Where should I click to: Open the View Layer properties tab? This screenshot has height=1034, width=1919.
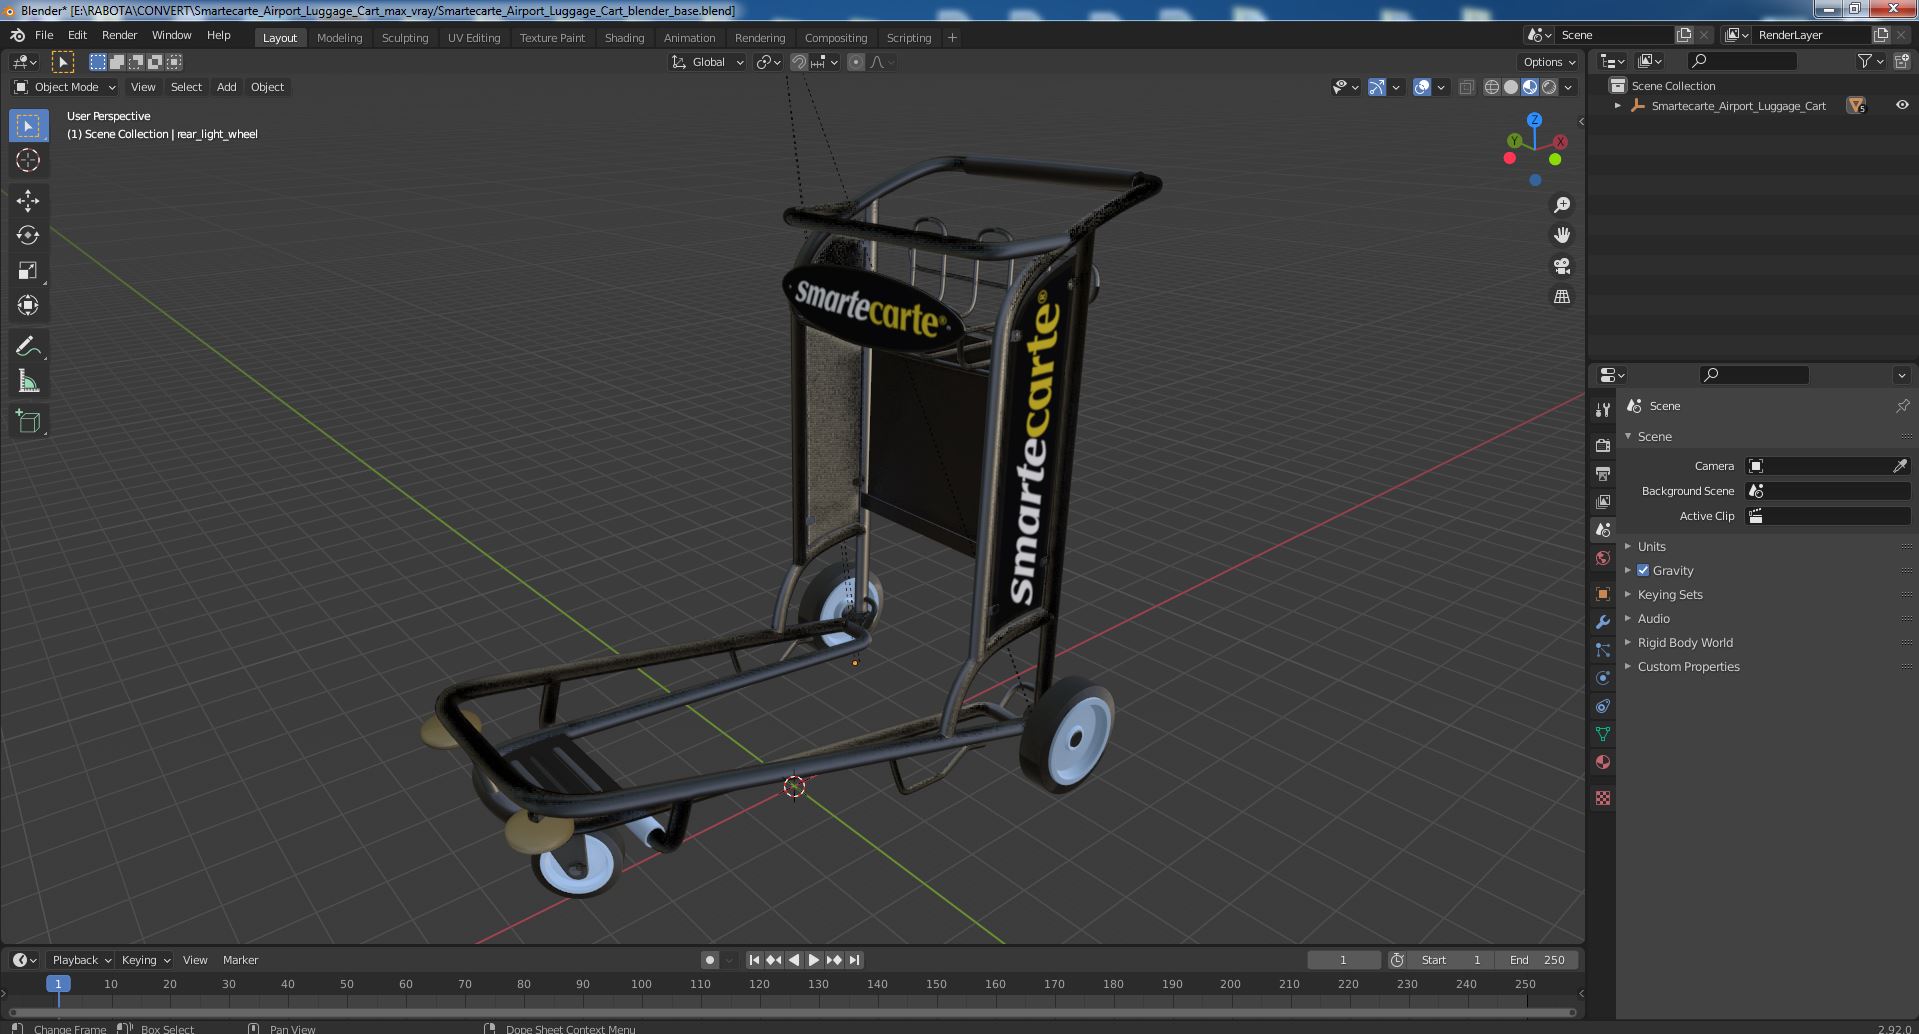[x=1603, y=501]
